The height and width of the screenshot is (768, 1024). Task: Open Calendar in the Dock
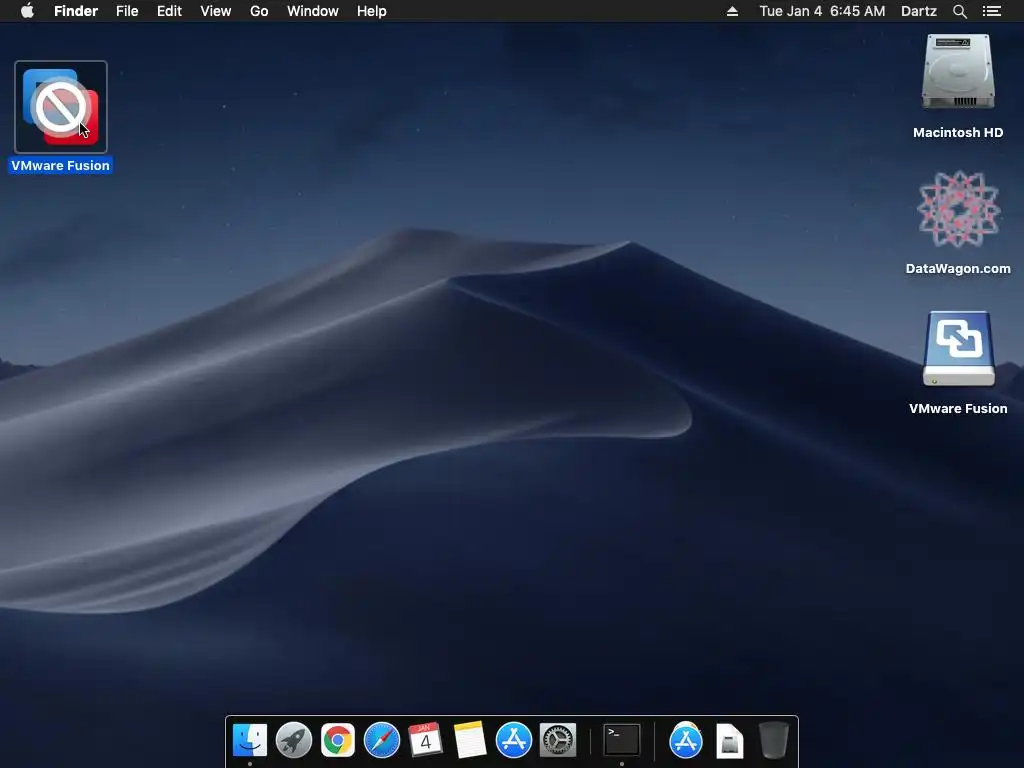pyautogui.click(x=425, y=741)
